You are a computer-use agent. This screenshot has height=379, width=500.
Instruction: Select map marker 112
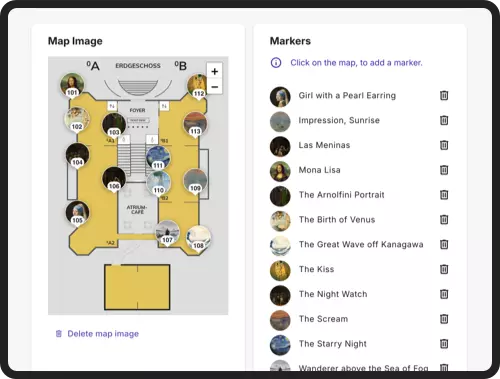[x=197, y=87]
